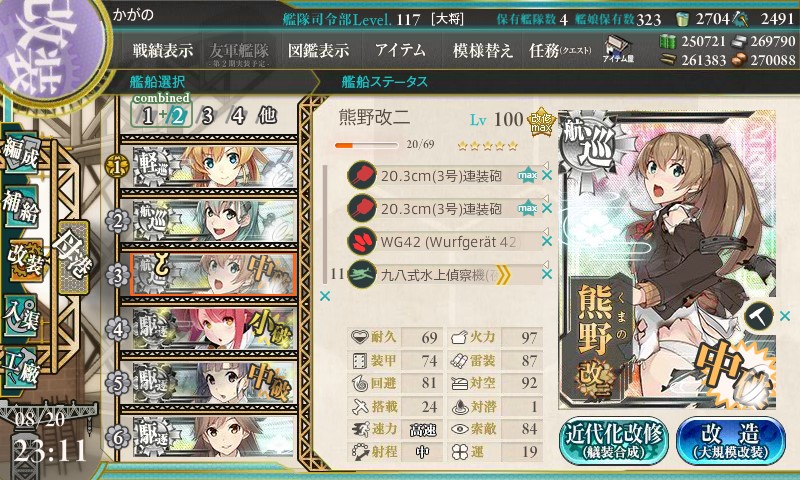Switch to fleet 3 tab
The height and width of the screenshot is (480, 800).
point(207,115)
